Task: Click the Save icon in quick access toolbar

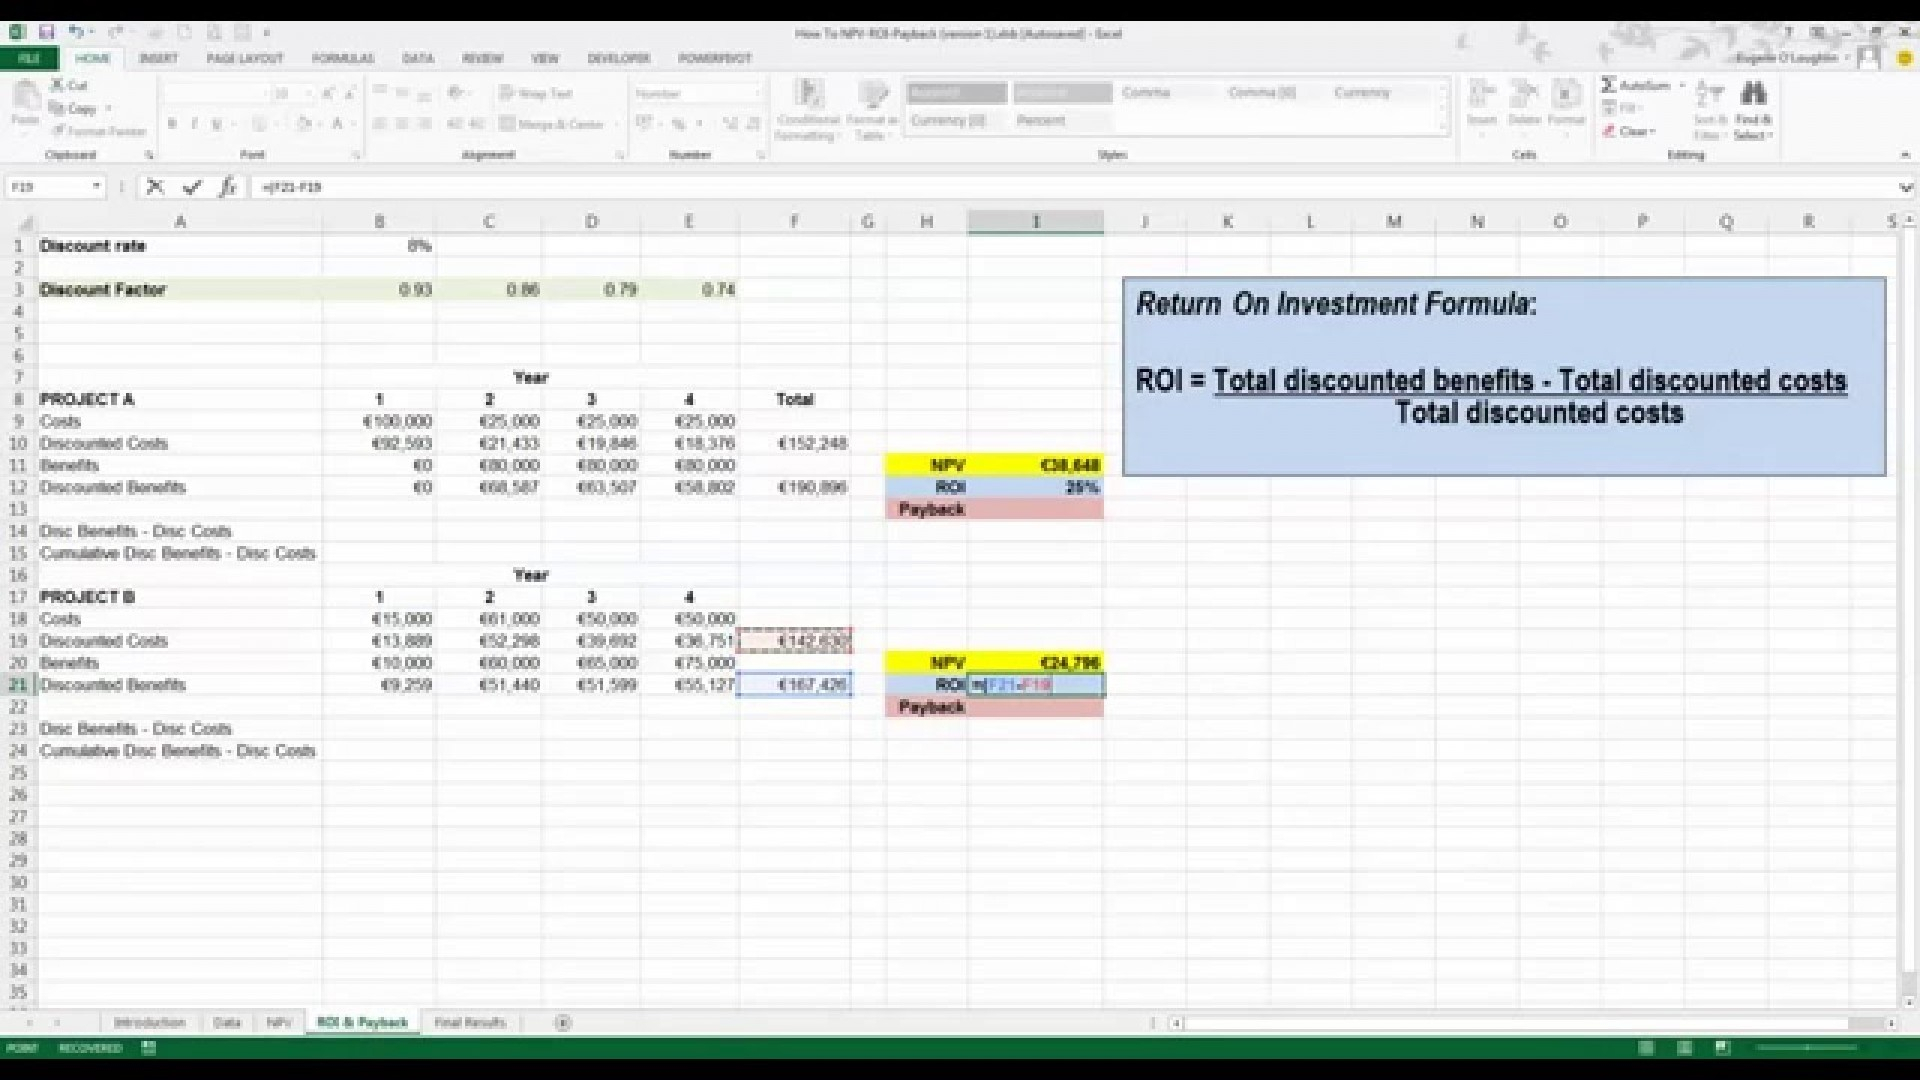Action: (x=46, y=33)
